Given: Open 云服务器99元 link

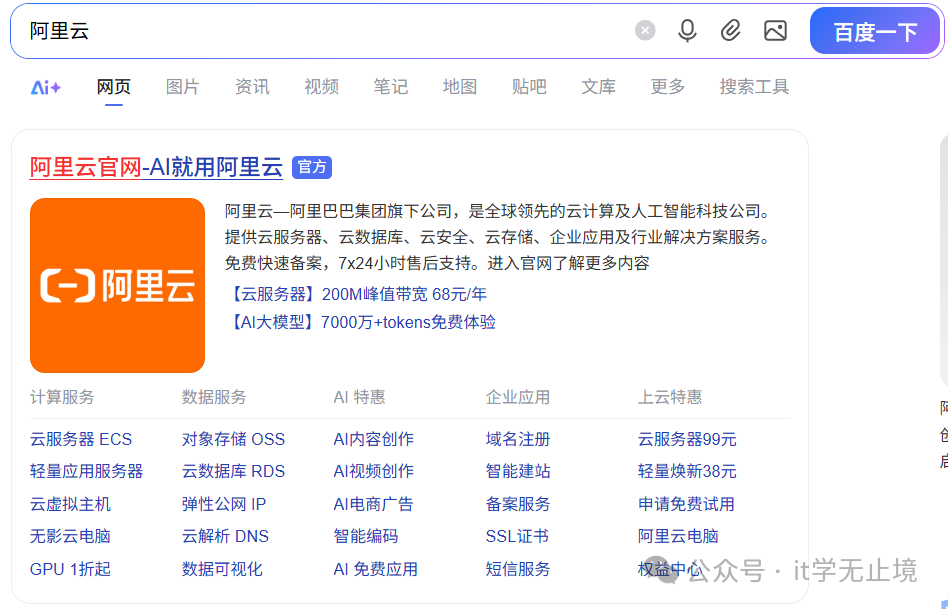Looking at the screenshot, I should 687,439.
